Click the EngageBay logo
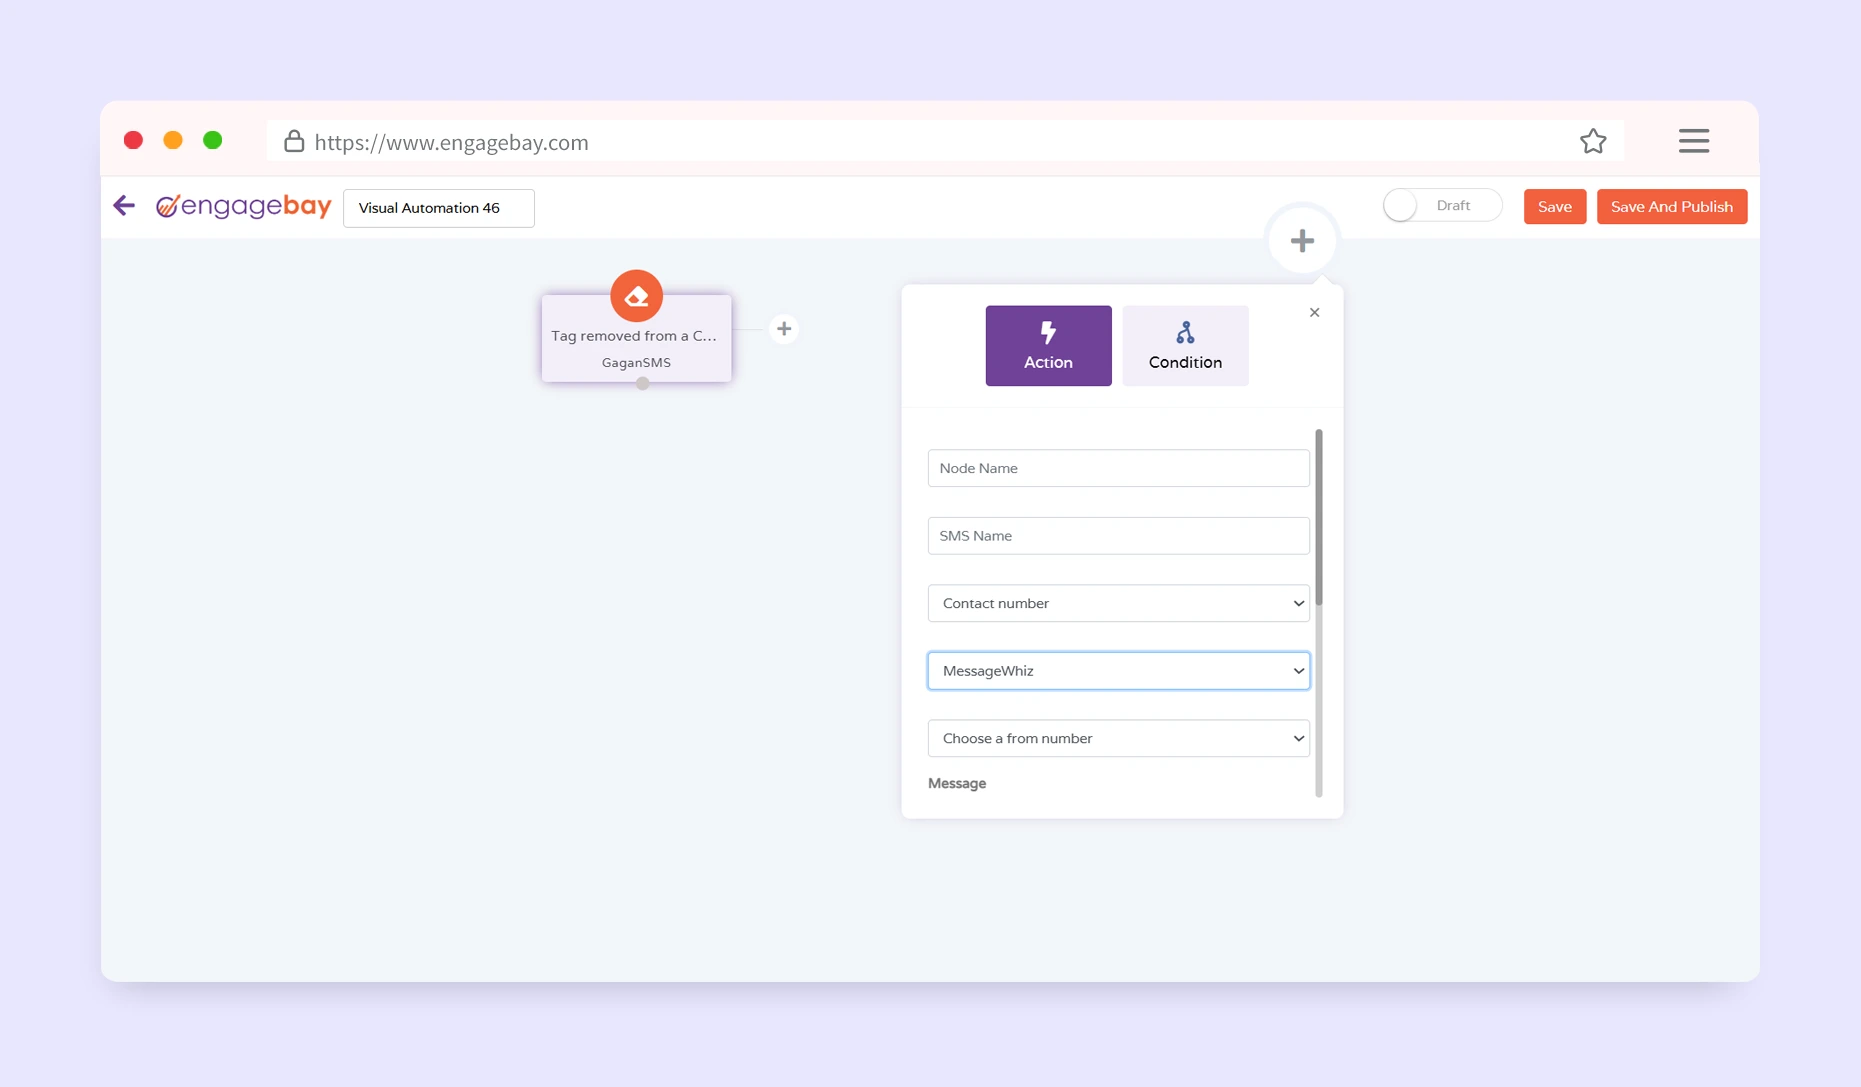Screen dimensions: 1861x1087 tap(244, 206)
